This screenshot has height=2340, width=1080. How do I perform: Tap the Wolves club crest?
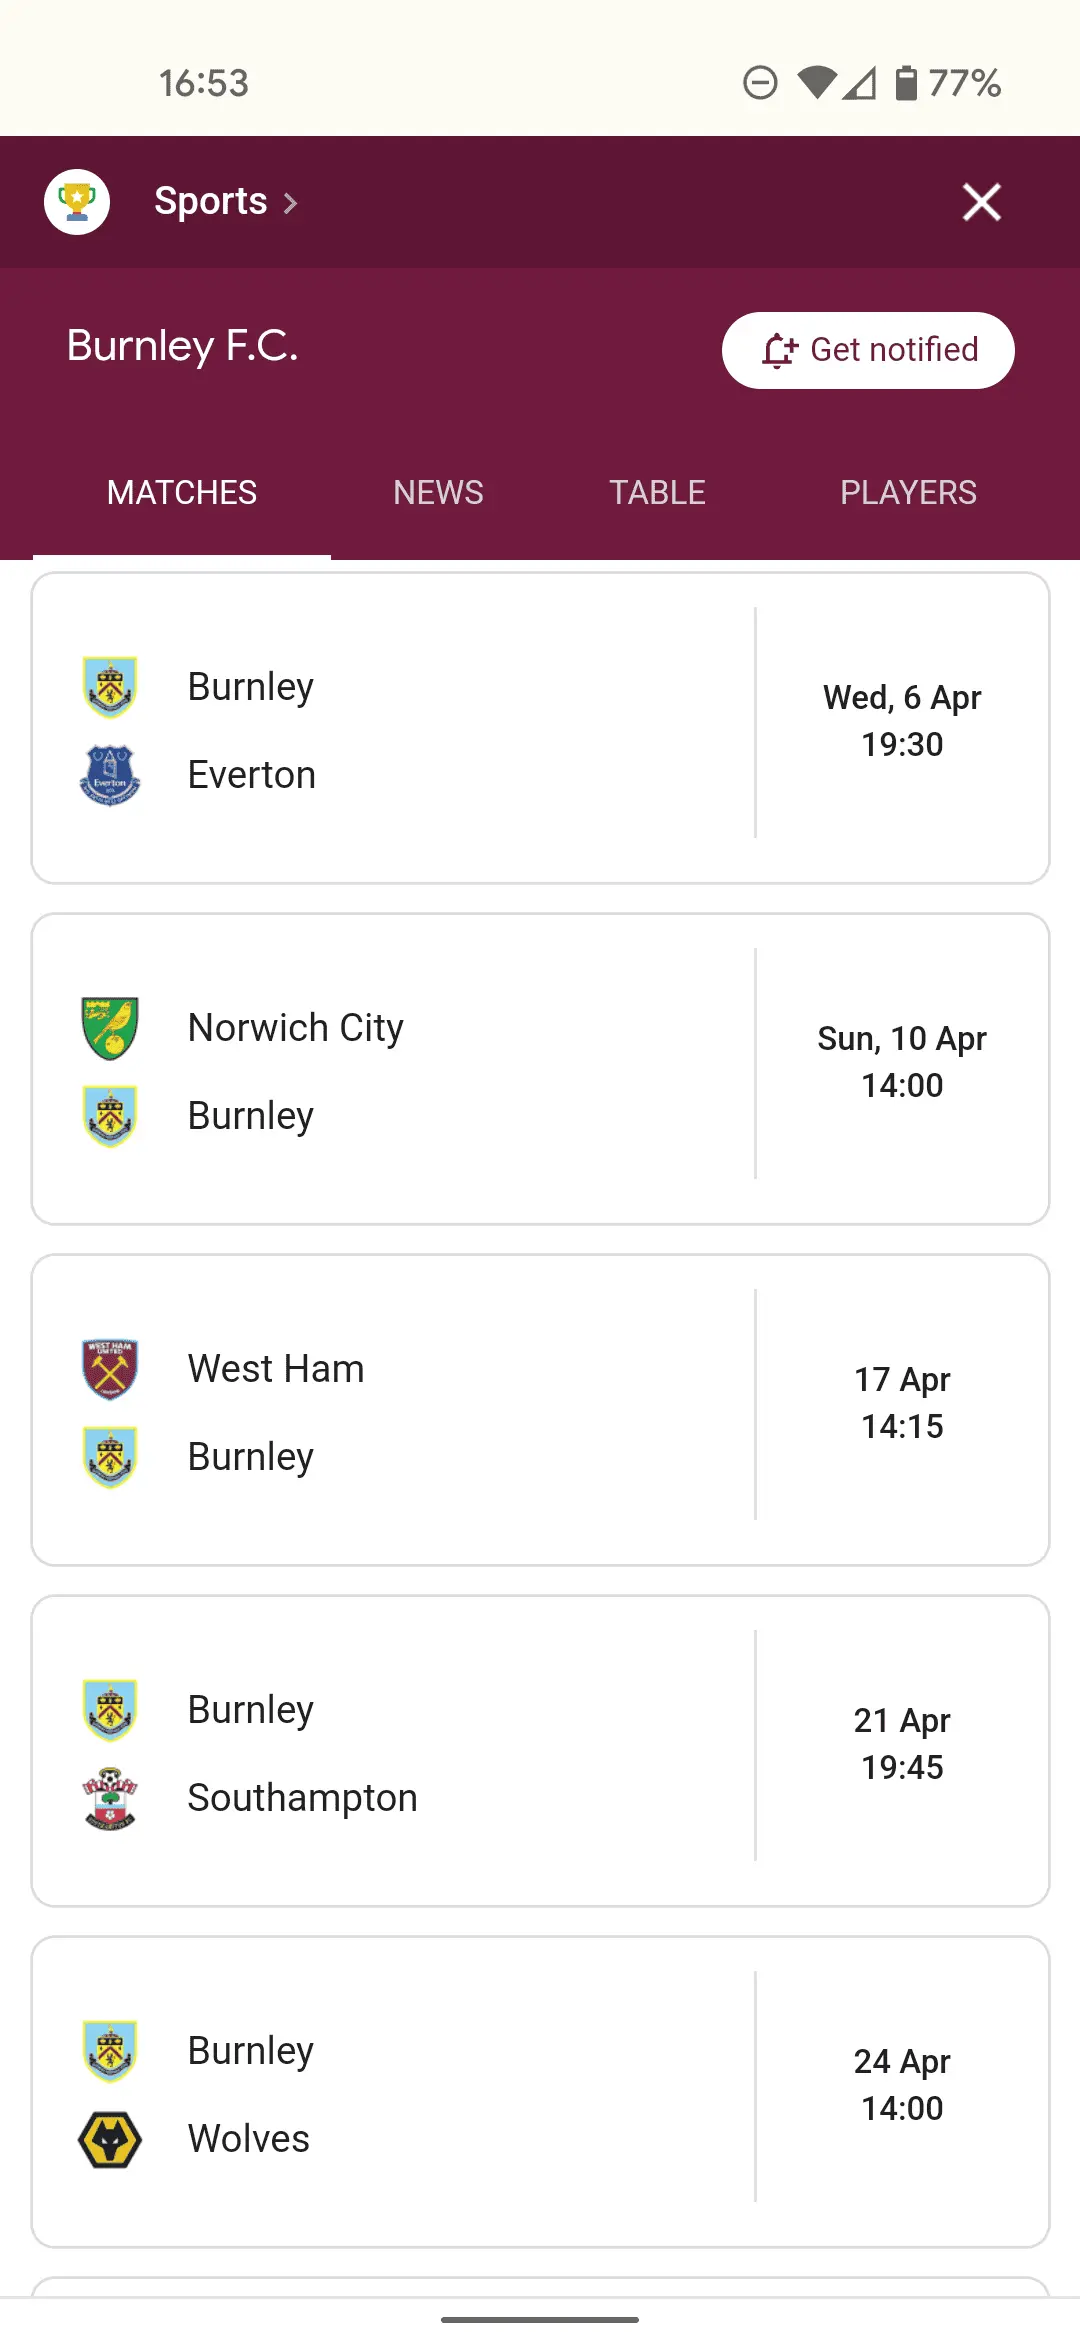(110, 2139)
